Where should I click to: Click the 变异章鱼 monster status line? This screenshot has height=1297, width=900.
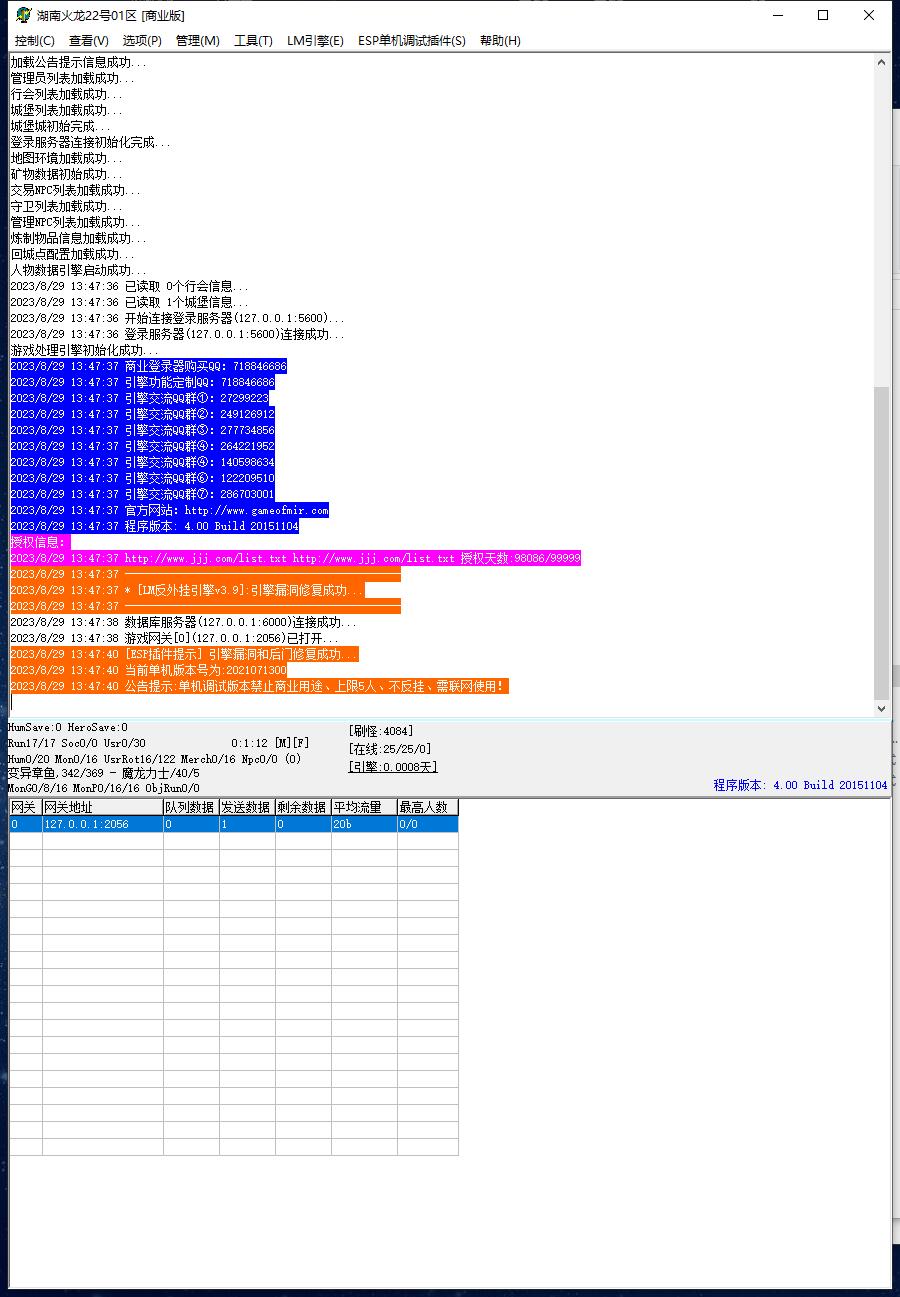coord(103,773)
